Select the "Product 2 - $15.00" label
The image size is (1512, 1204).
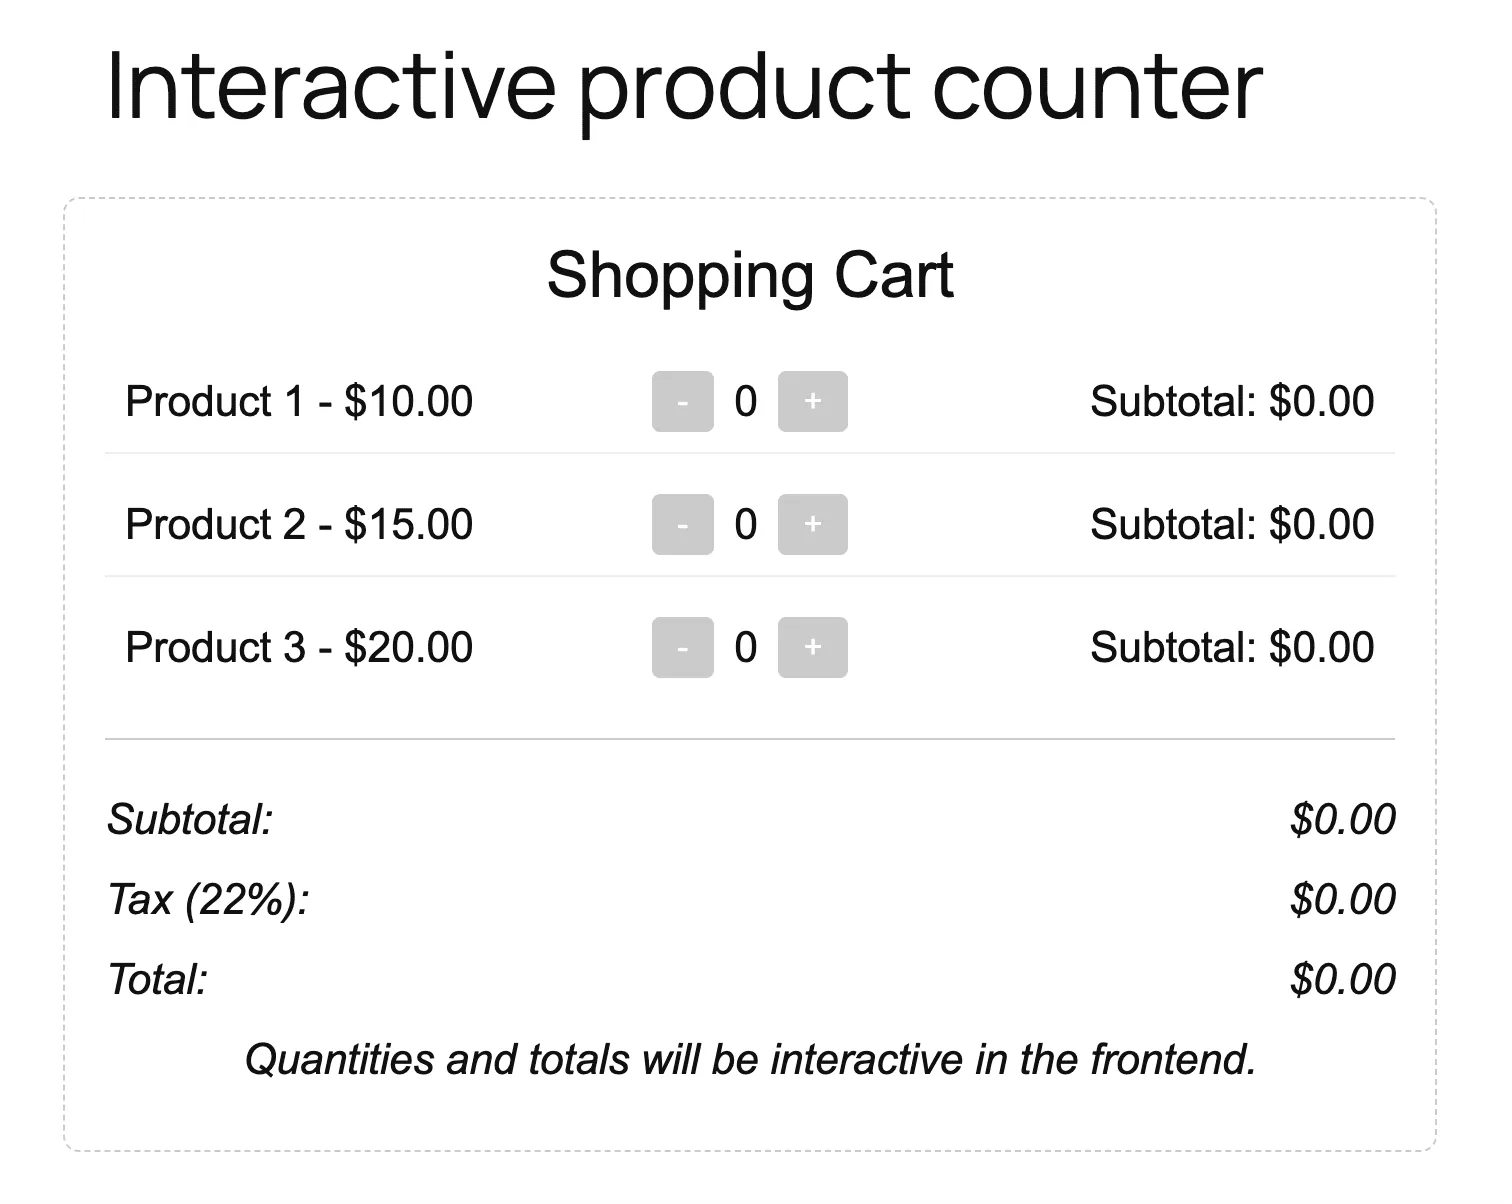click(299, 525)
